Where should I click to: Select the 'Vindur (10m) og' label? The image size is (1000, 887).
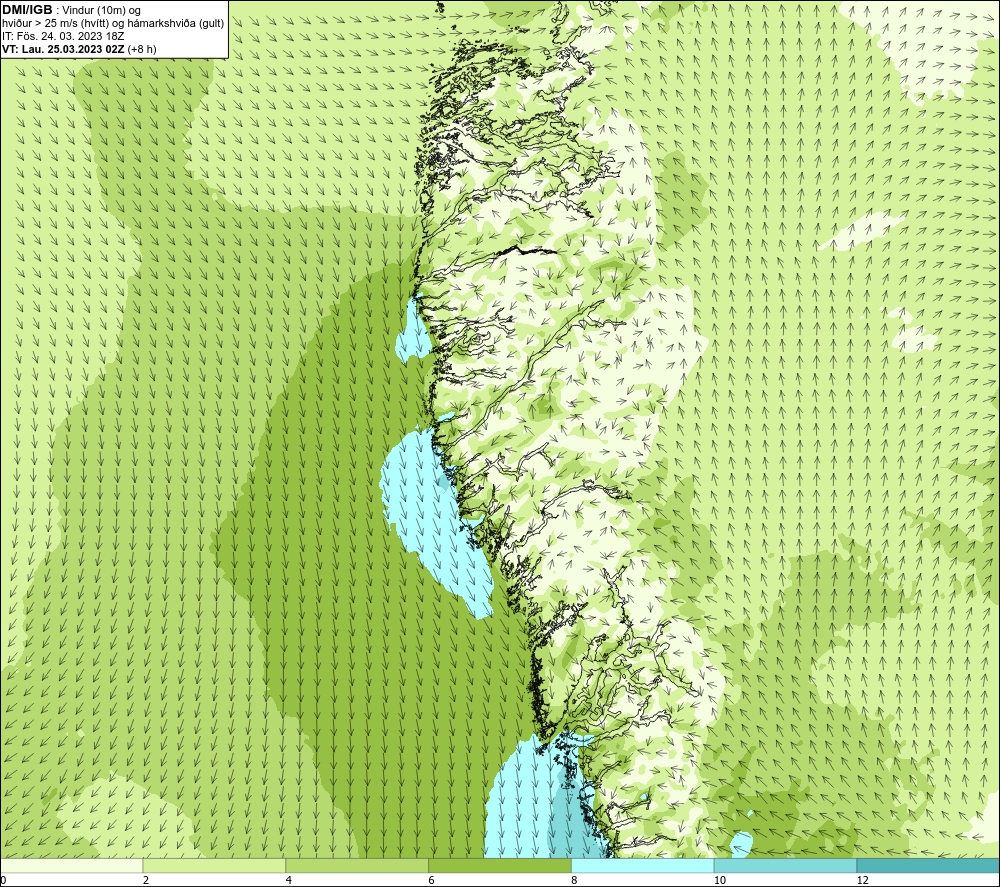[x=102, y=10]
